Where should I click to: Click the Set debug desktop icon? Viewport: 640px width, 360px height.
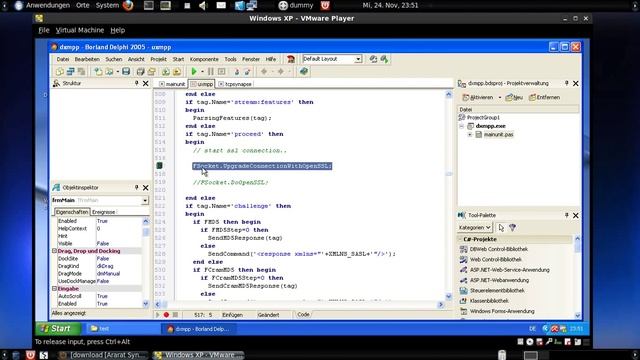pos(384,59)
